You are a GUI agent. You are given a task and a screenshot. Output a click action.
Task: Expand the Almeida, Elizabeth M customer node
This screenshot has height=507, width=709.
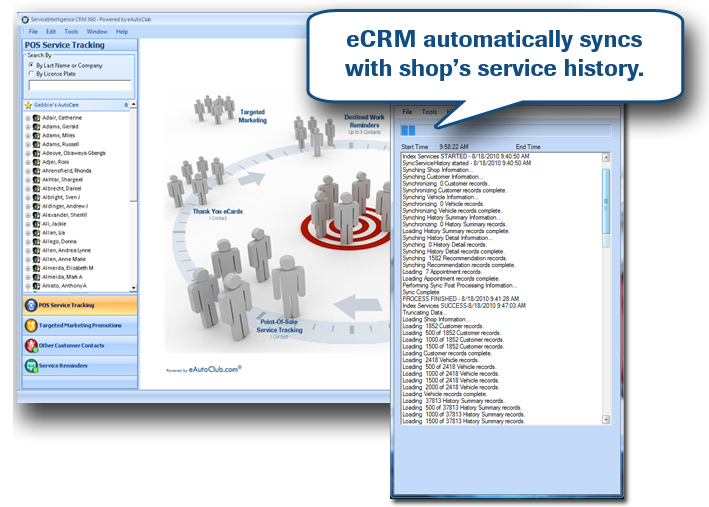28,268
